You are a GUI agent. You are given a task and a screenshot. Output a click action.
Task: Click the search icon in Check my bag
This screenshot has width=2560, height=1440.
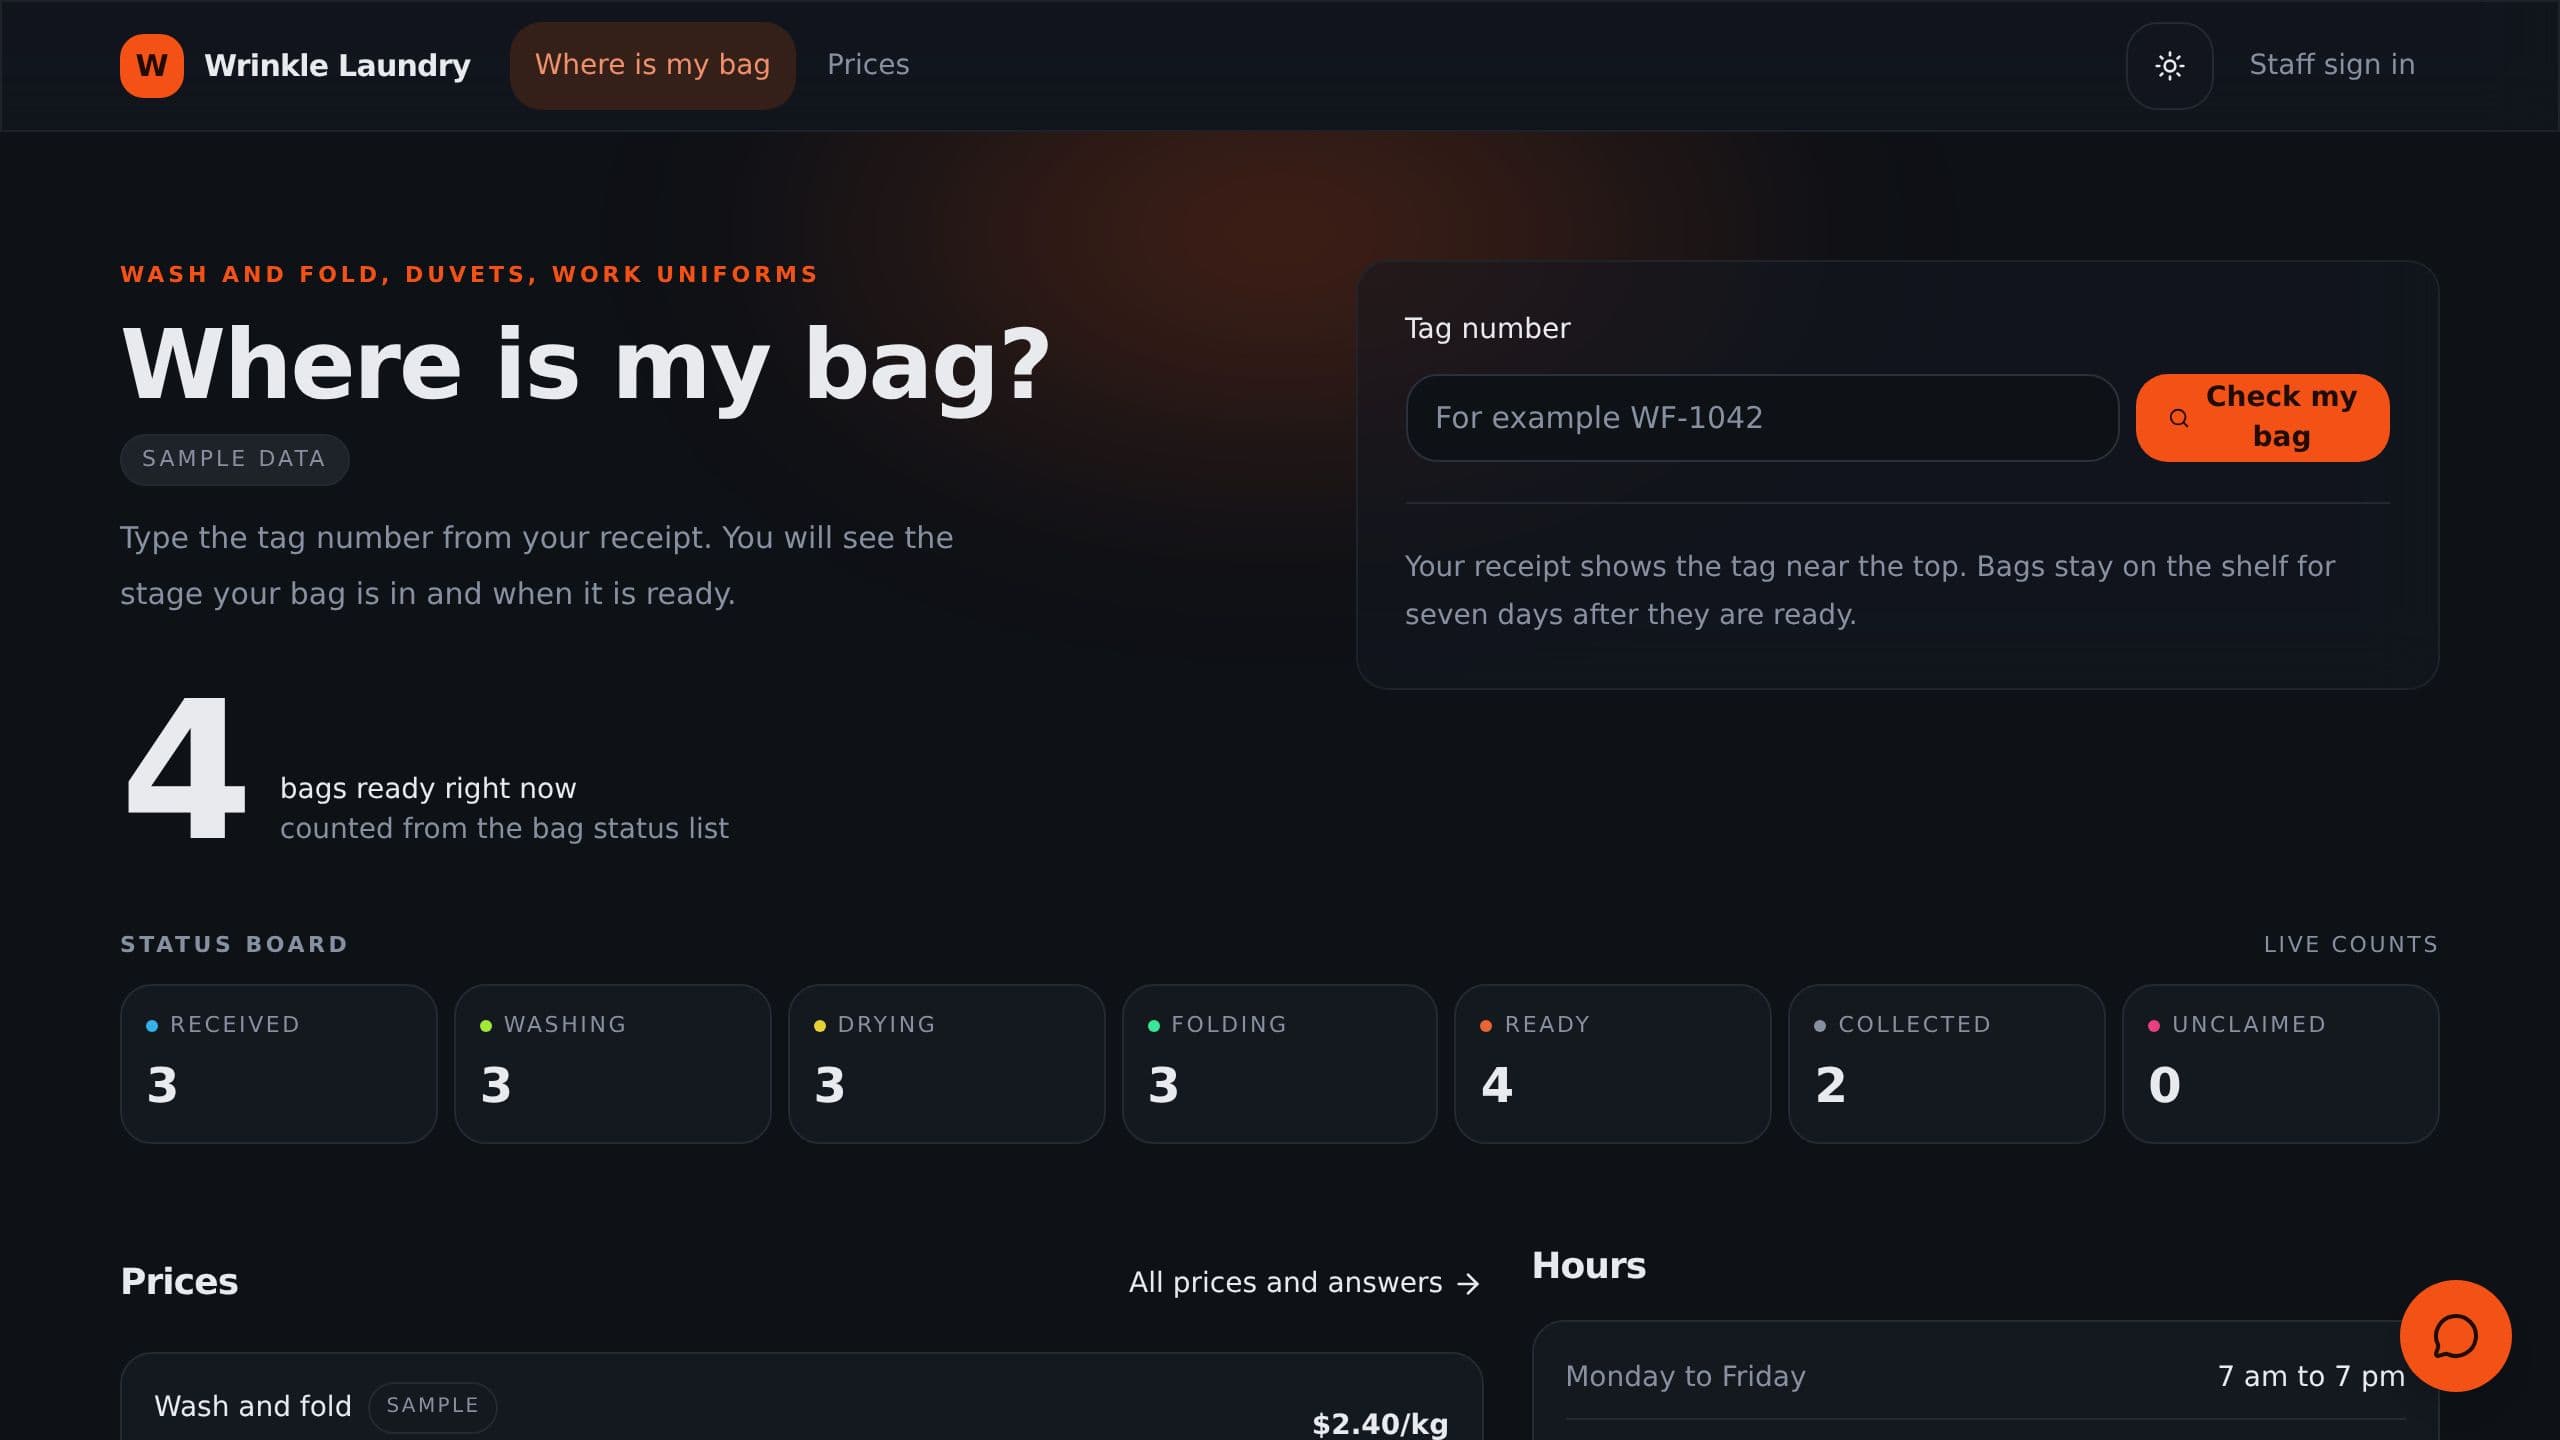2178,418
